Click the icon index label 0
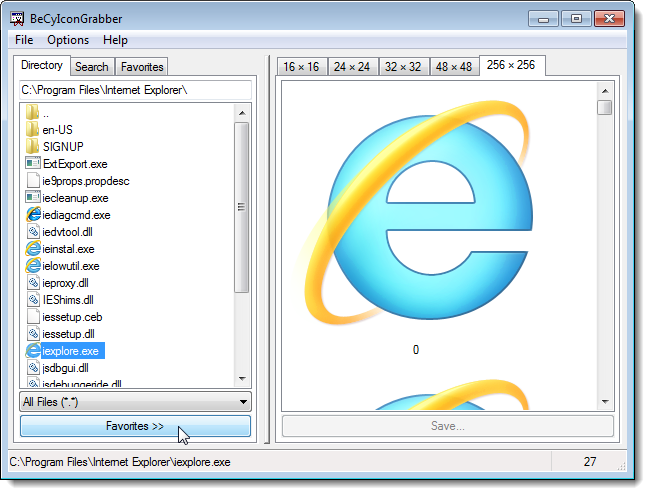This screenshot has width=650, height=495. click(416, 350)
